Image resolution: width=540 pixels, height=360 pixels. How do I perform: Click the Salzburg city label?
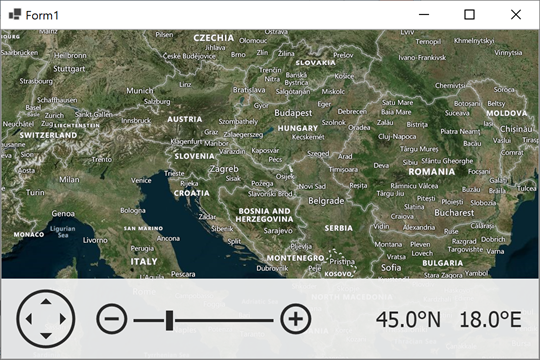157,102
